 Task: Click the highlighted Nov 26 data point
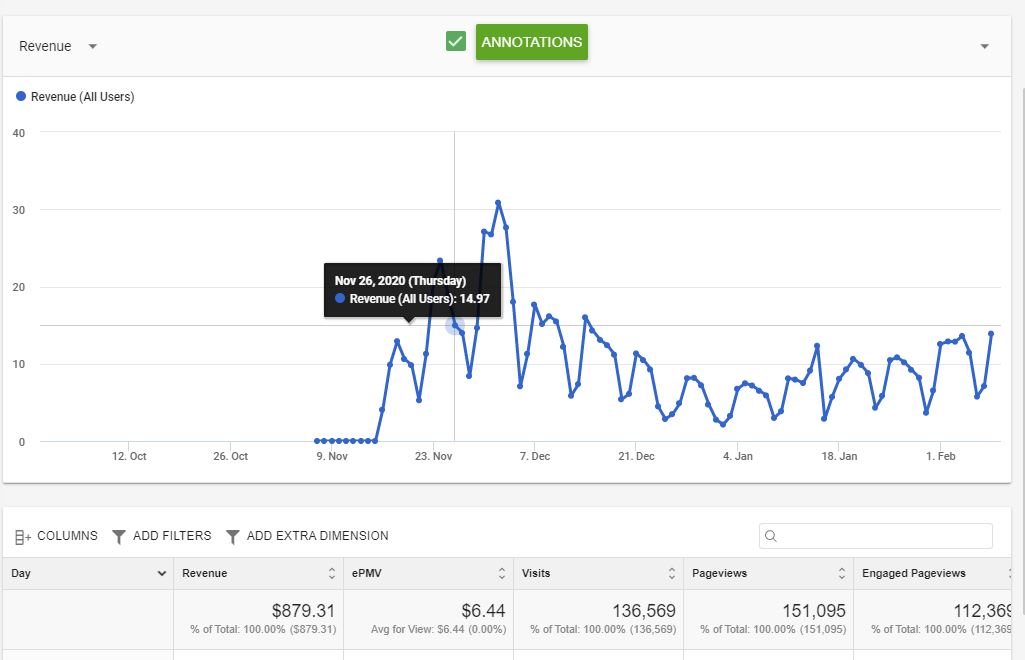coord(454,325)
